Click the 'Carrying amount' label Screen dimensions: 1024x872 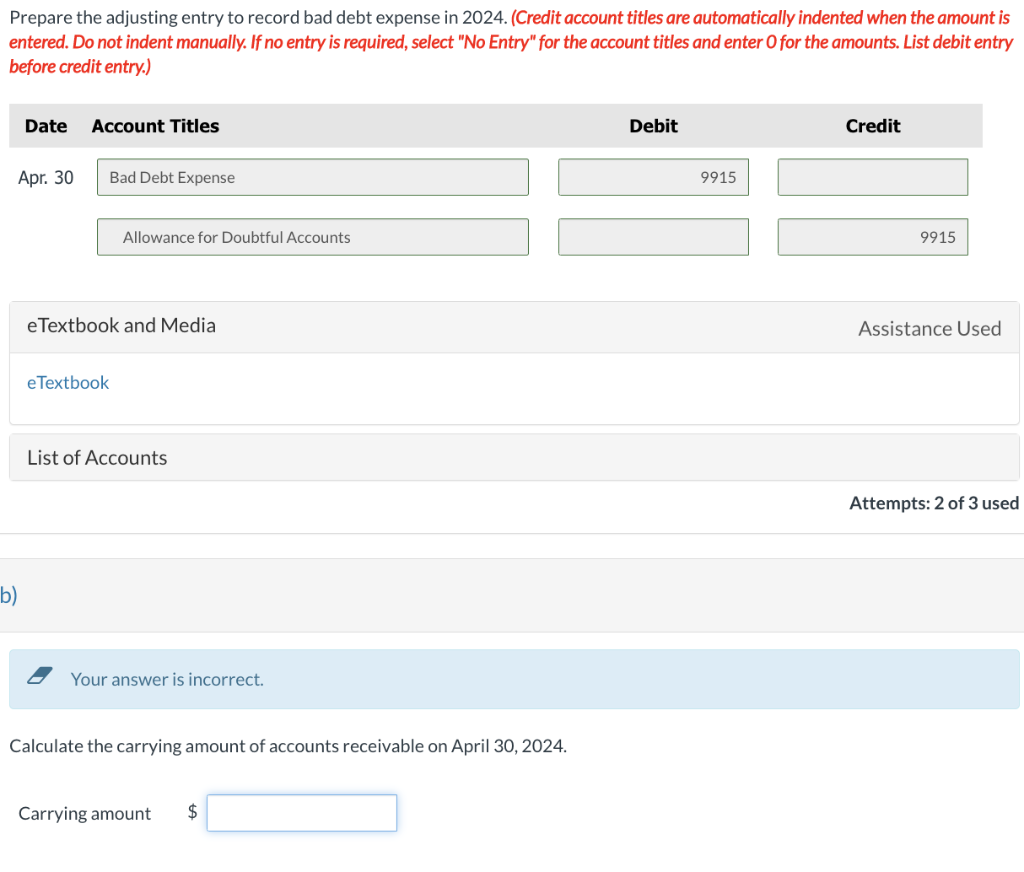(84, 814)
